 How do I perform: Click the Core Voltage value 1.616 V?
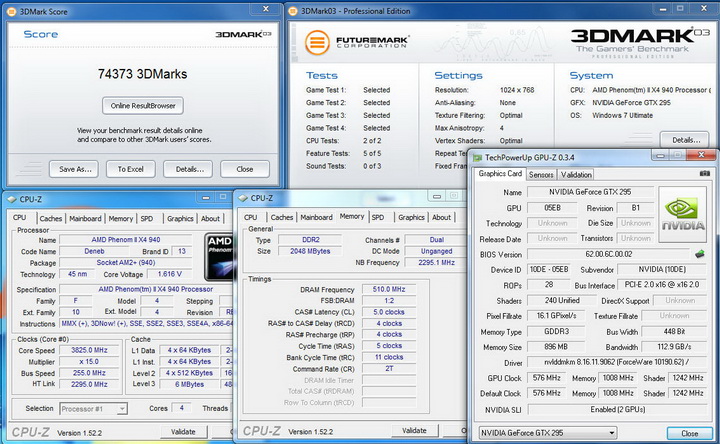[169, 274]
